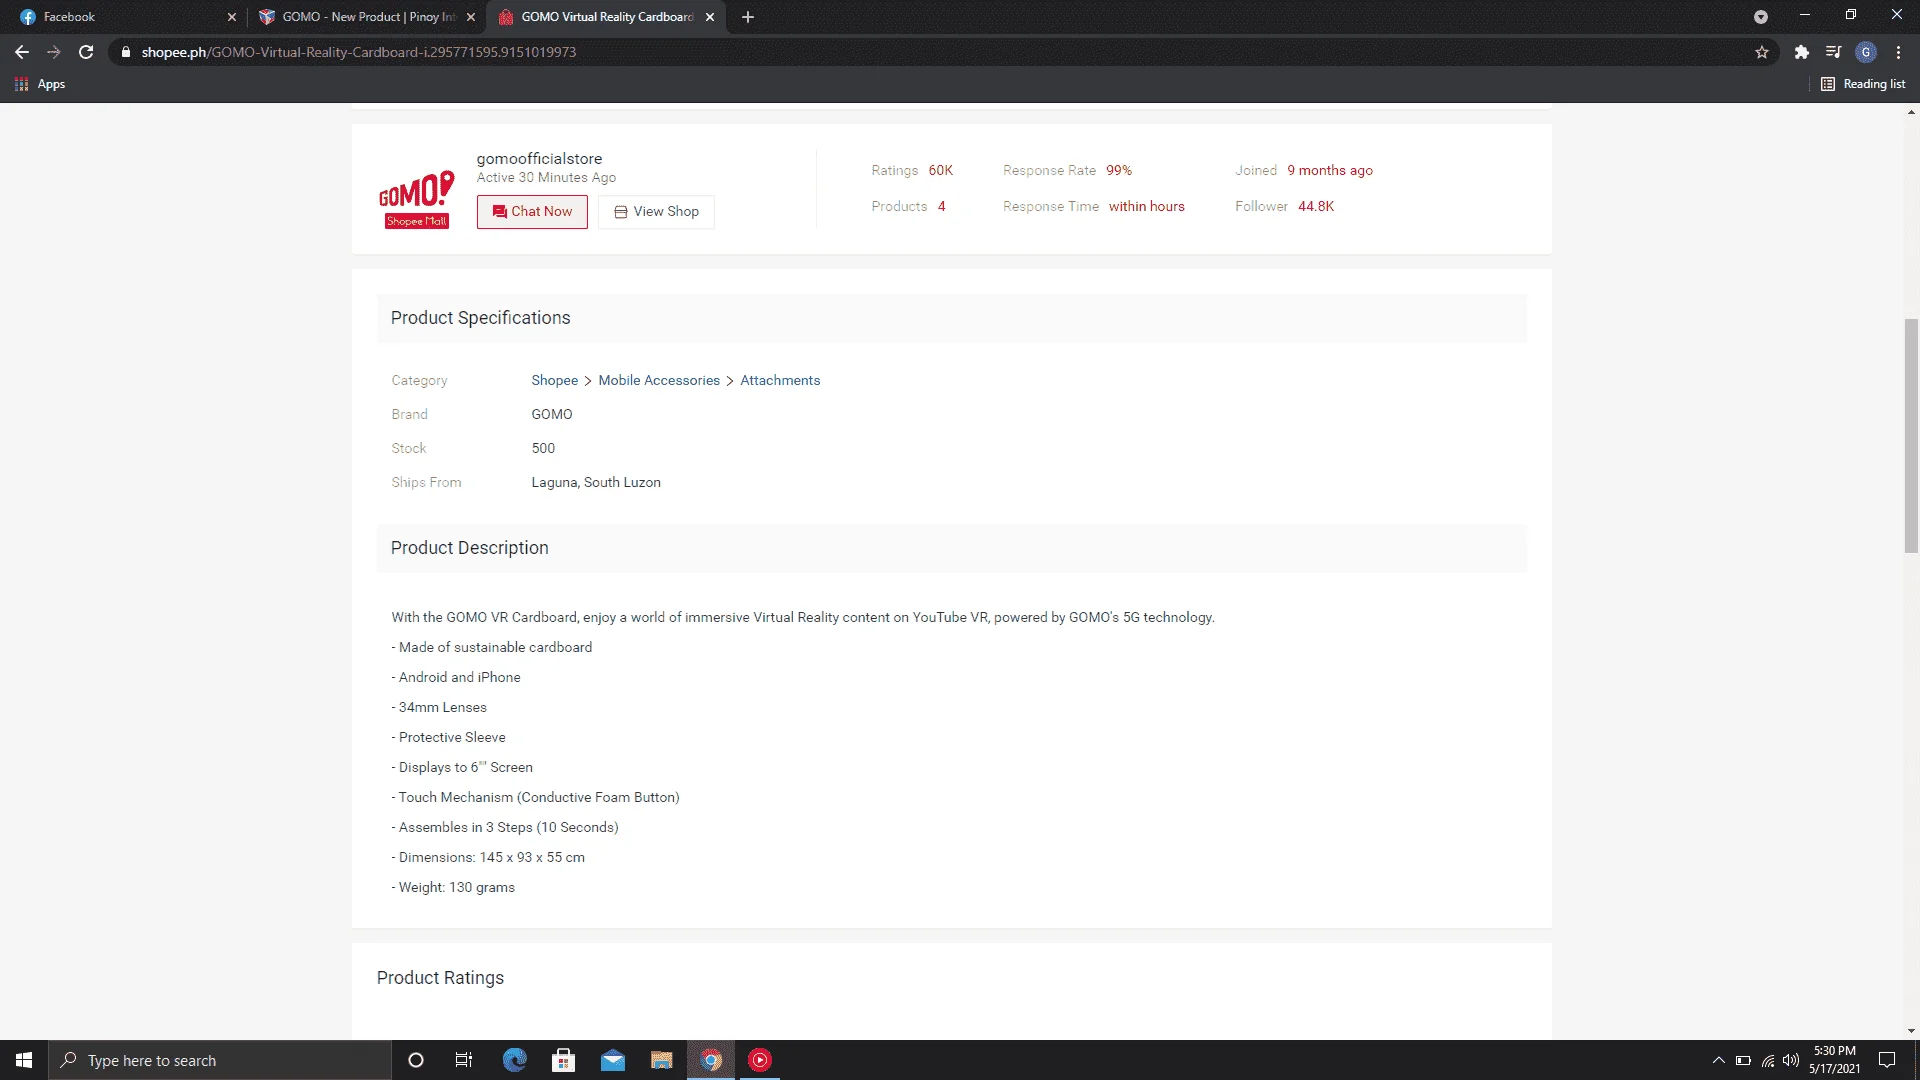Bookmark this page with the star icon
Image resolution: width=1920 pixels, height=1080 pixels.
pos(1762,52)
